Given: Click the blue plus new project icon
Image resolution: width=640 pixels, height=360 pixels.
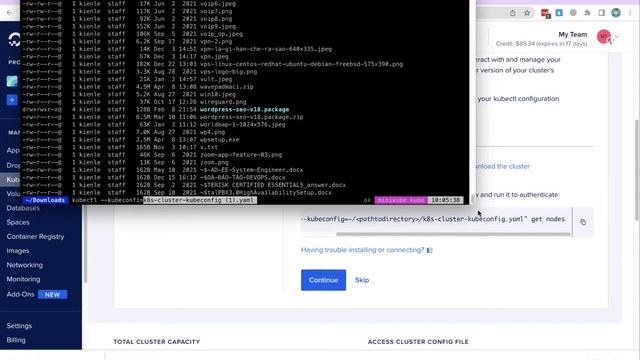Looking at the screenshot, I should [12, 100].
